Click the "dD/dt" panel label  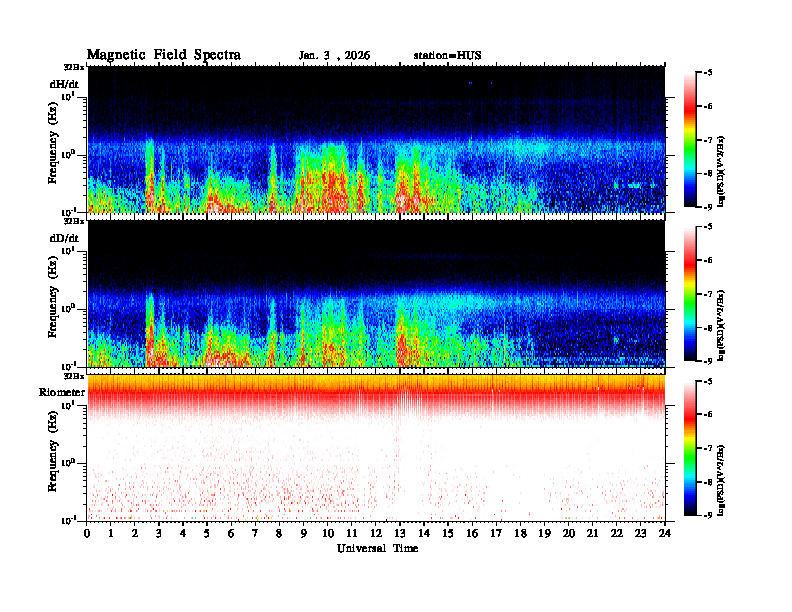[x=64, y=238]
